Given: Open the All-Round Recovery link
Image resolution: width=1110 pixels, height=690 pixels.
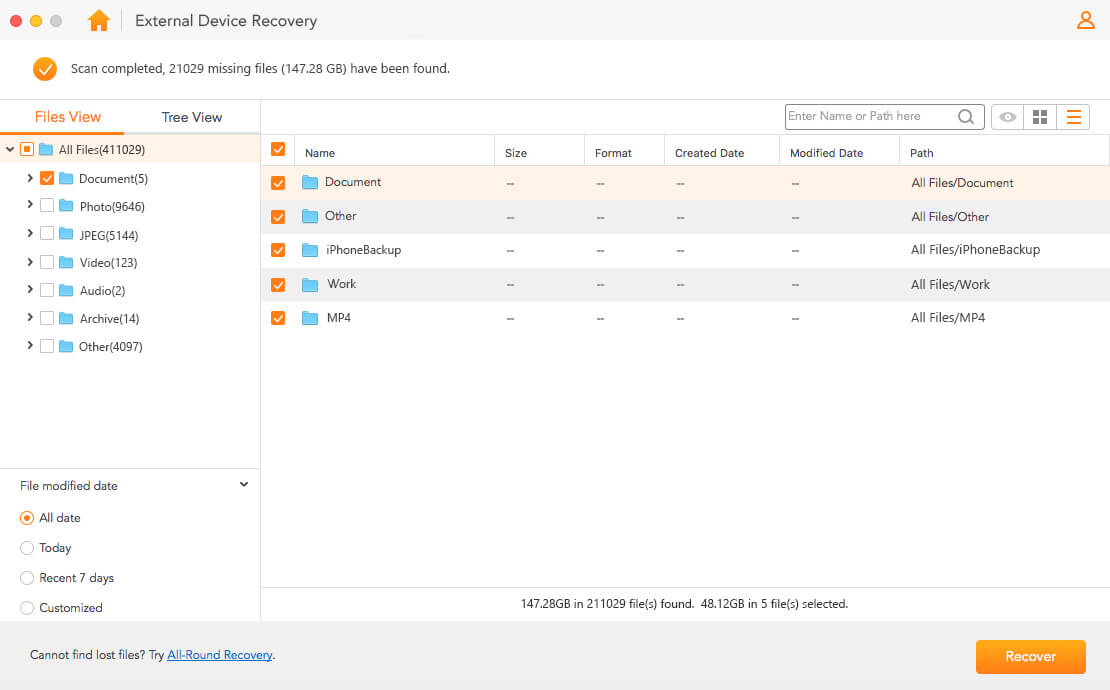Looking at the screenshot, I should click(219, 654).
